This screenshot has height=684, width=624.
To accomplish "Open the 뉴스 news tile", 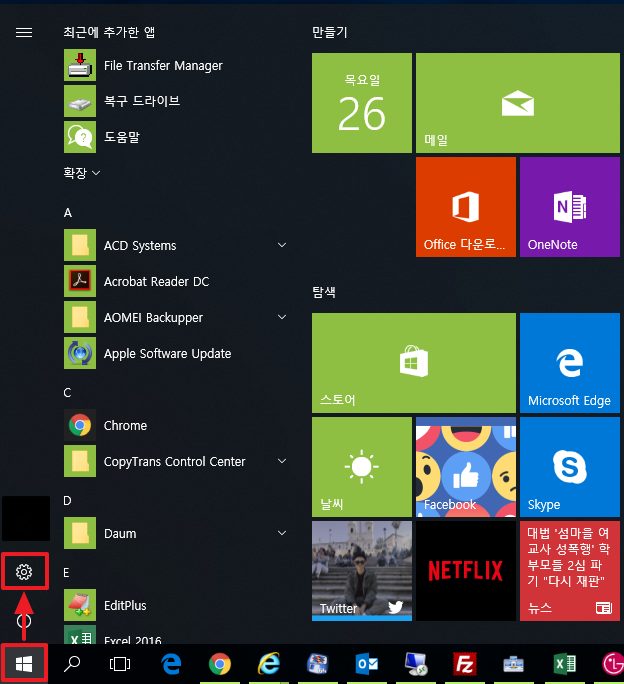I will (570, 571).
